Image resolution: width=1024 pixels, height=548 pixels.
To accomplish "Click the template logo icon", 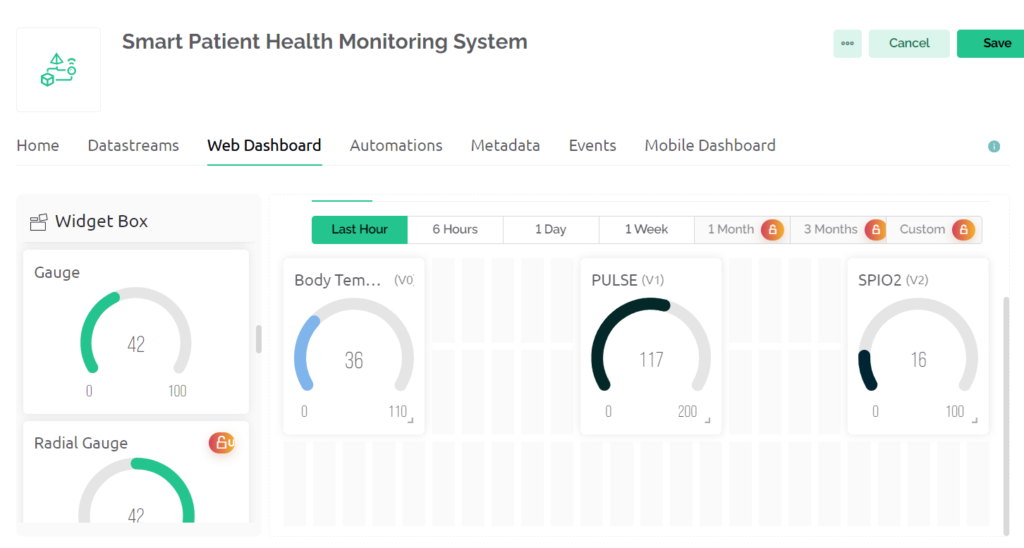I will [58, 69].
